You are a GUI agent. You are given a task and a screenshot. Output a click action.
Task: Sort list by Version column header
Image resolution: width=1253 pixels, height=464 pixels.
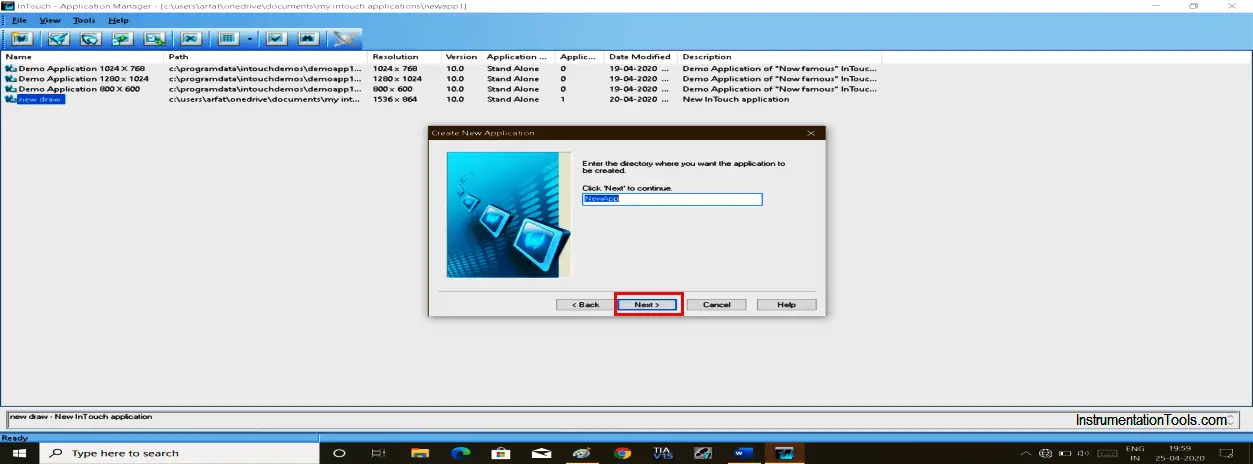point(462,57)
